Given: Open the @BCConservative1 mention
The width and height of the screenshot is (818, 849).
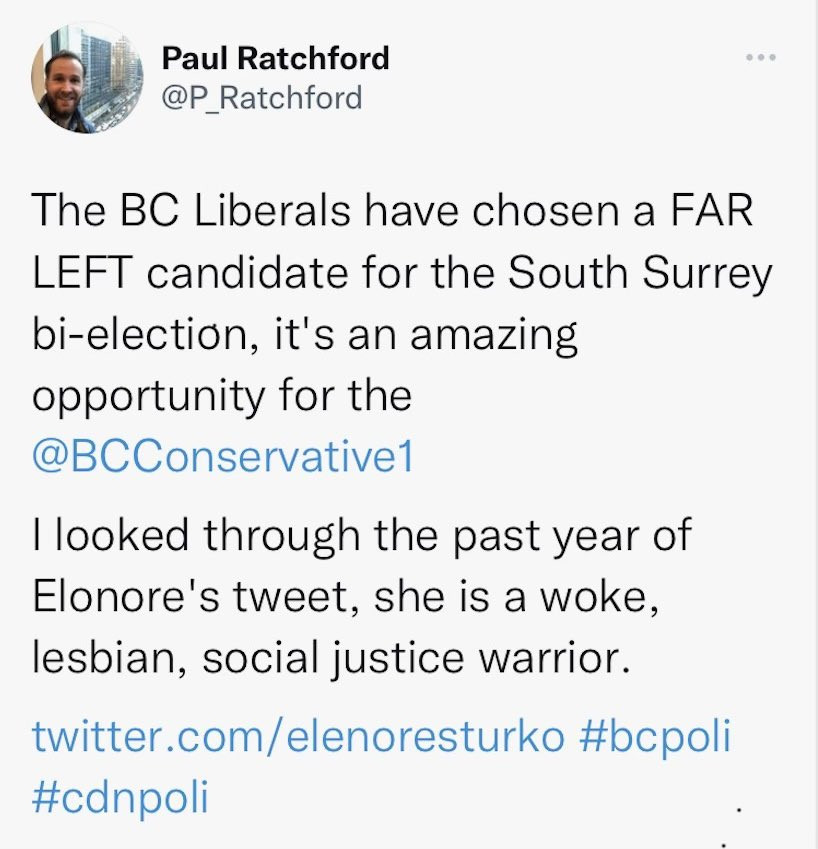Looking at the screenshot, I should (x=223, y=456).
